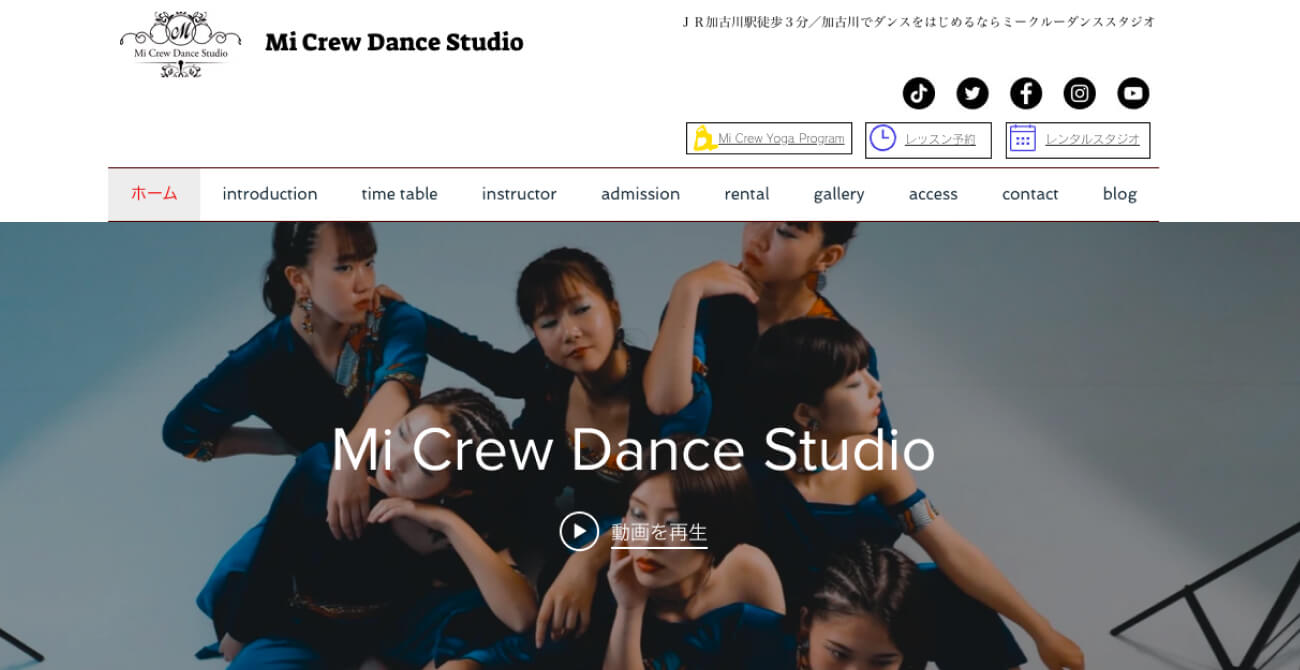Click the calendar icon beside レンタルスタジオ
The width and height of the screenshot is (1300, 670).
pyautogui.click(x=1022, y=139)
